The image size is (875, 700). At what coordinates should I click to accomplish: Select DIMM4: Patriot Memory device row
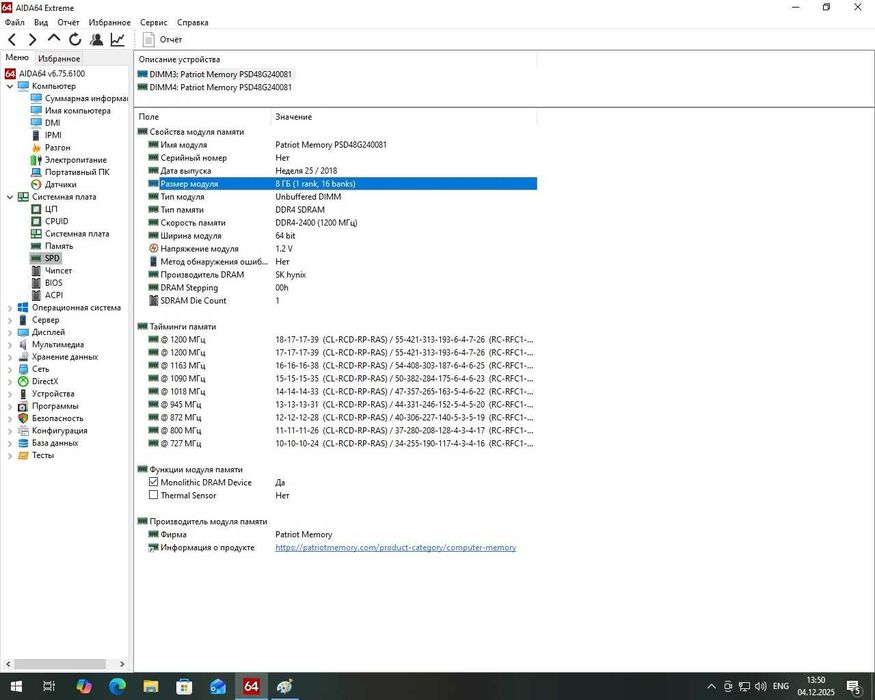[x=214, y=87]
